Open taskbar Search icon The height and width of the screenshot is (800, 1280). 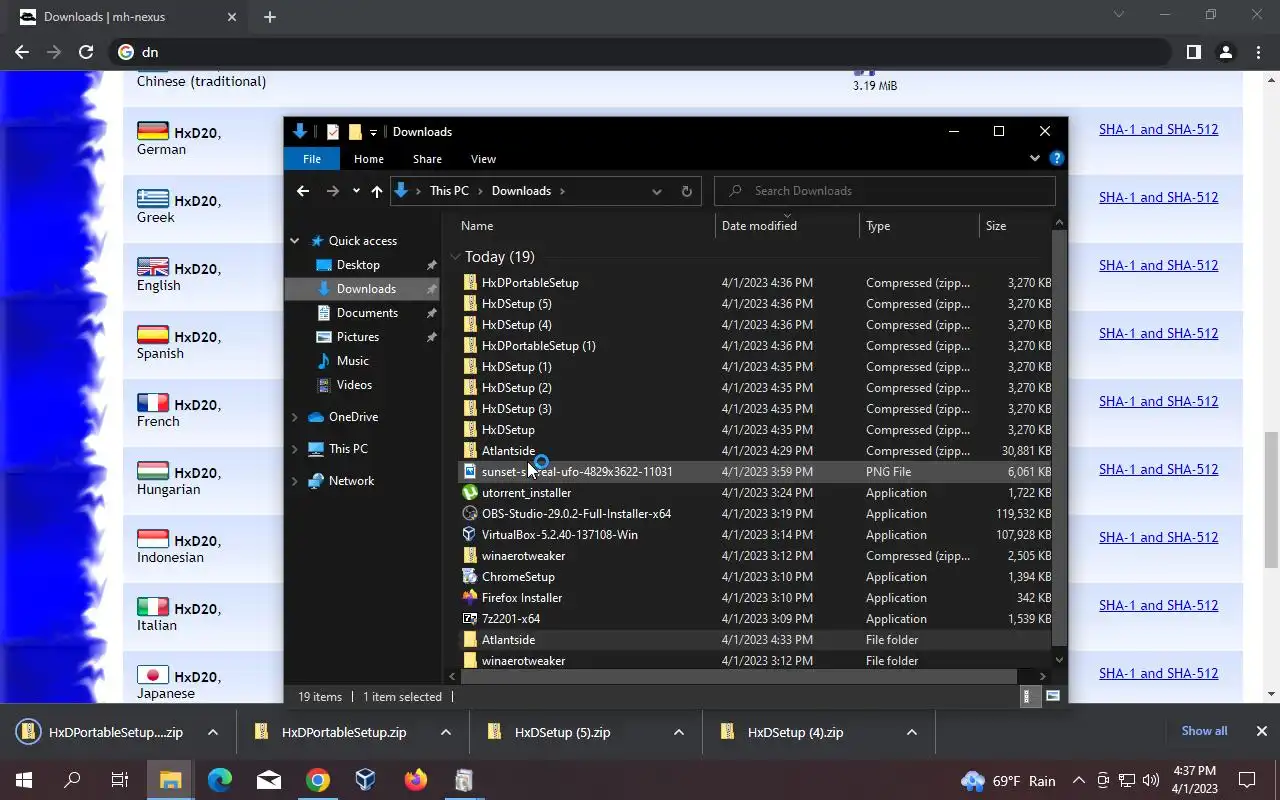pos(72,780)
